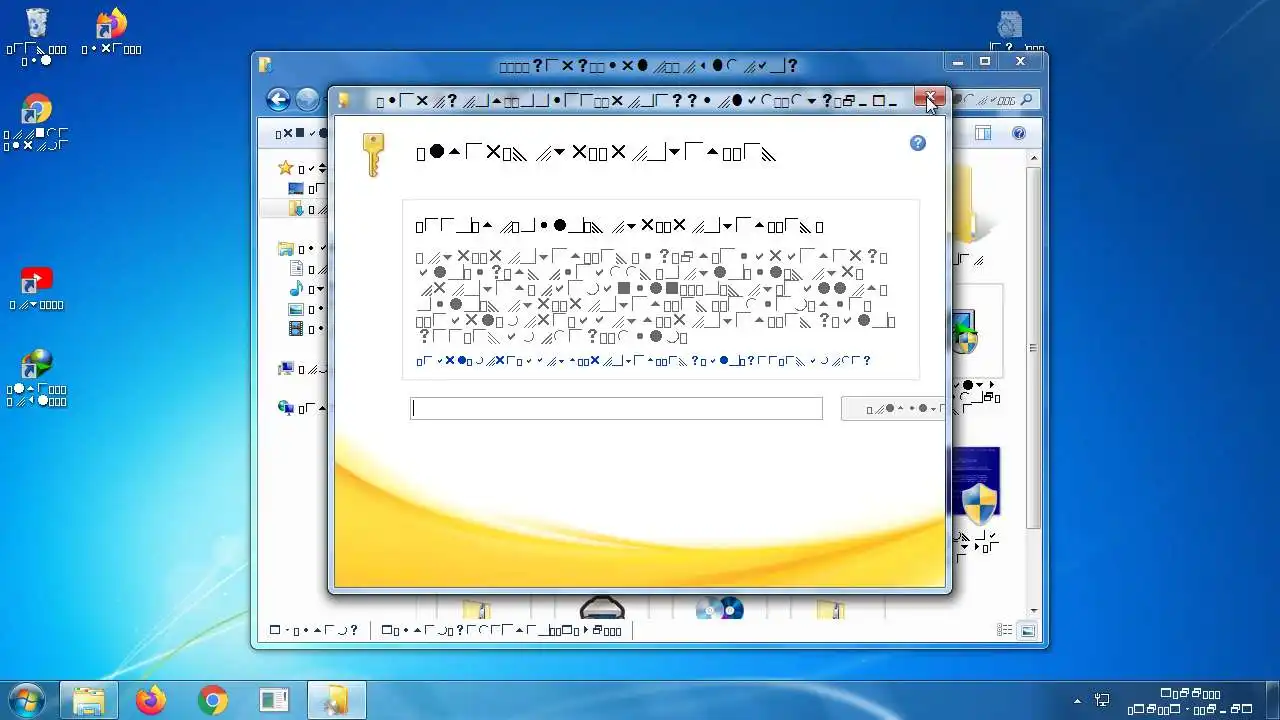Select the Firefox shortcut on the desktop
This screenshot has width=1280, height=720.
(x=111, y=24)
